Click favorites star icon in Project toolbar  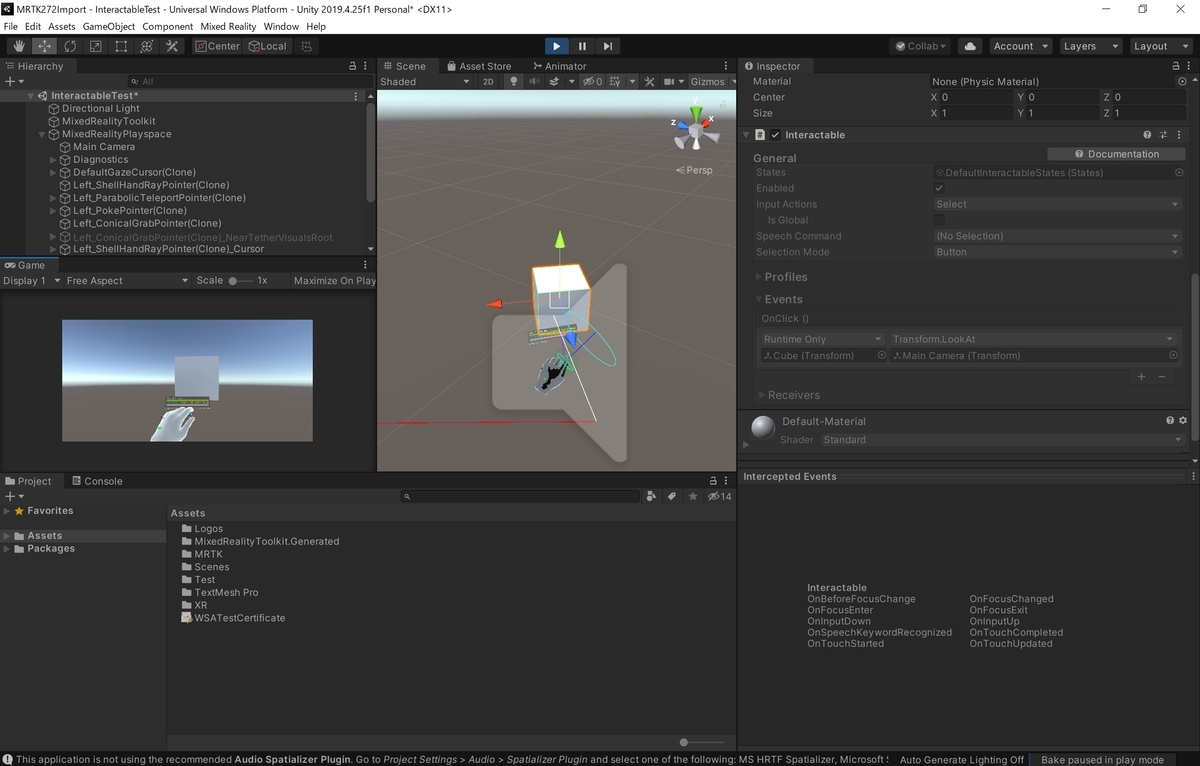pyautogui.click(x=692, y=496)
